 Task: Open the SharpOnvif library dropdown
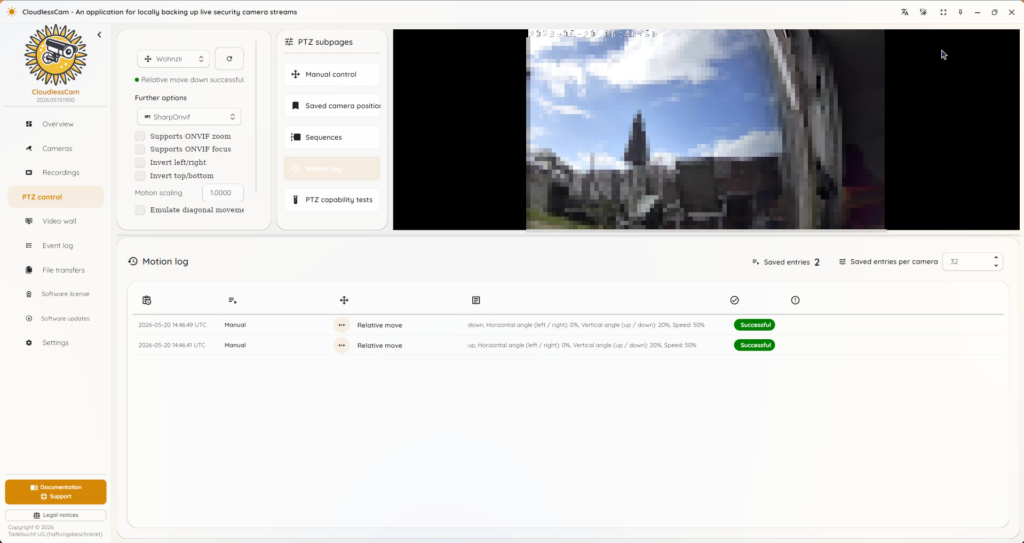tap(189, 117)
